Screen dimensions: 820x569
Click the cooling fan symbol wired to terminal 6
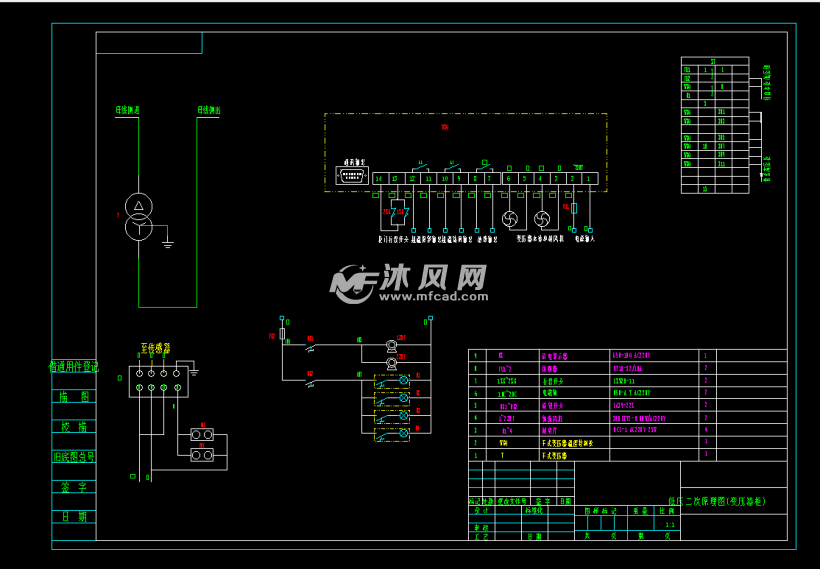point(510,219)
